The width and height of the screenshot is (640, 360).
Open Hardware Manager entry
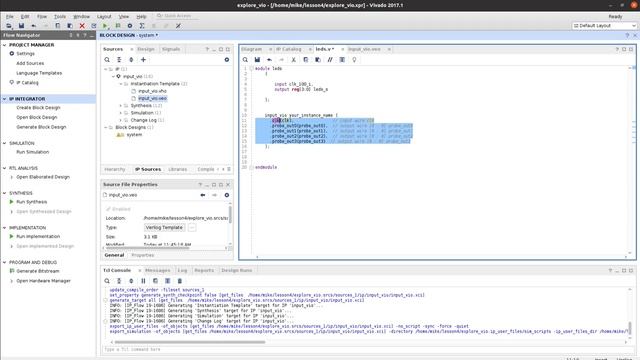pos(43,281)
